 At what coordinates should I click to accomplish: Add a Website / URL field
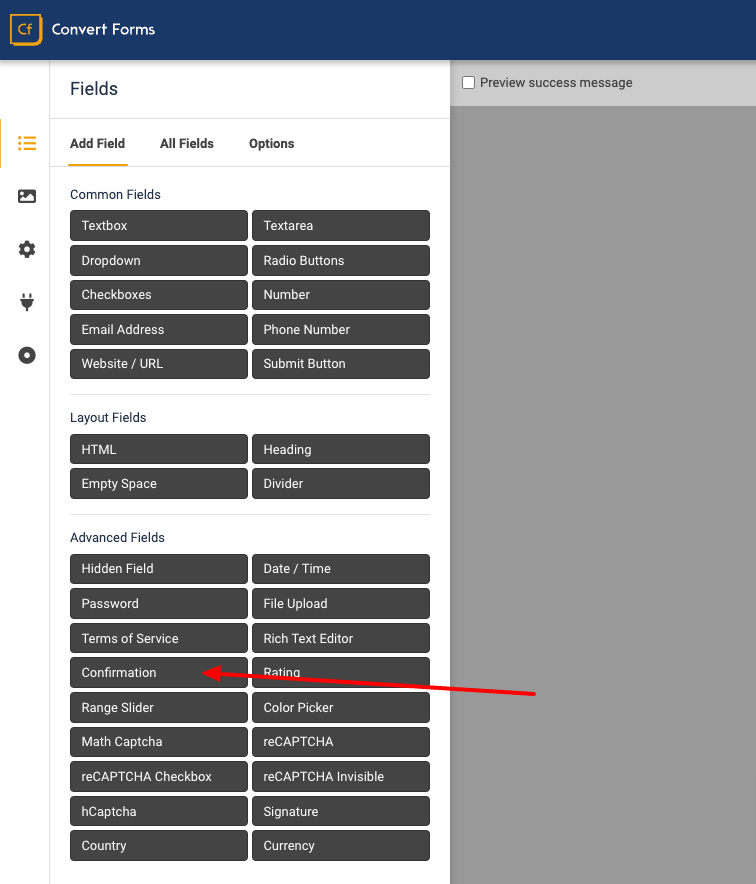coord(159,364)
